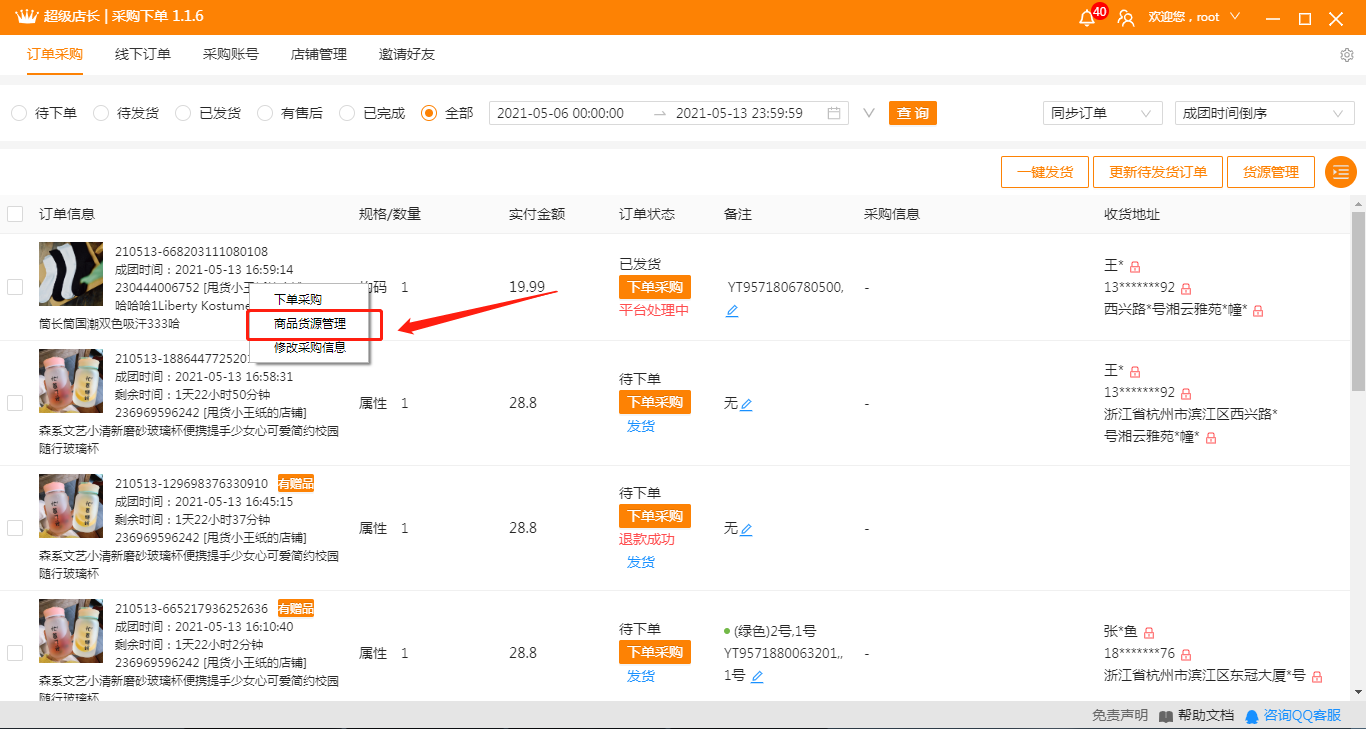Expand root user account dropdown arrow
The height and width of the screenshot is (729, 1366).
tap(1235, 17)
